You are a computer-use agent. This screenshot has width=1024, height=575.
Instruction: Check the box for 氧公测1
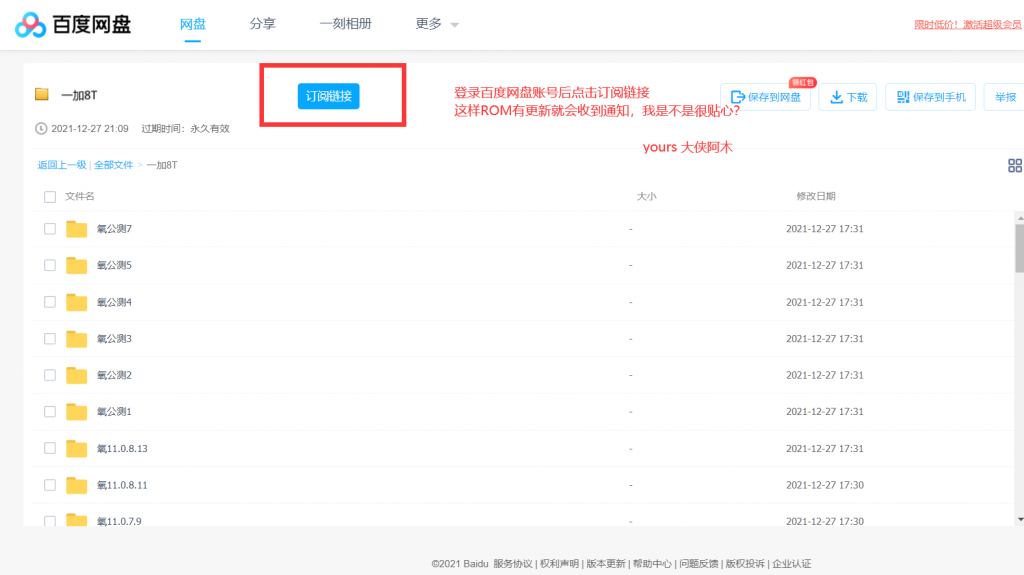[x=50, y=412]
